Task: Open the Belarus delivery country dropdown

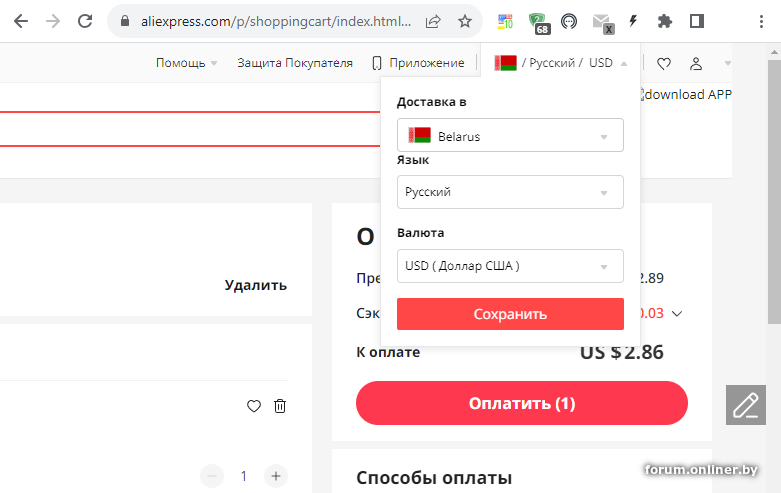Action: (x=510, y=136)
